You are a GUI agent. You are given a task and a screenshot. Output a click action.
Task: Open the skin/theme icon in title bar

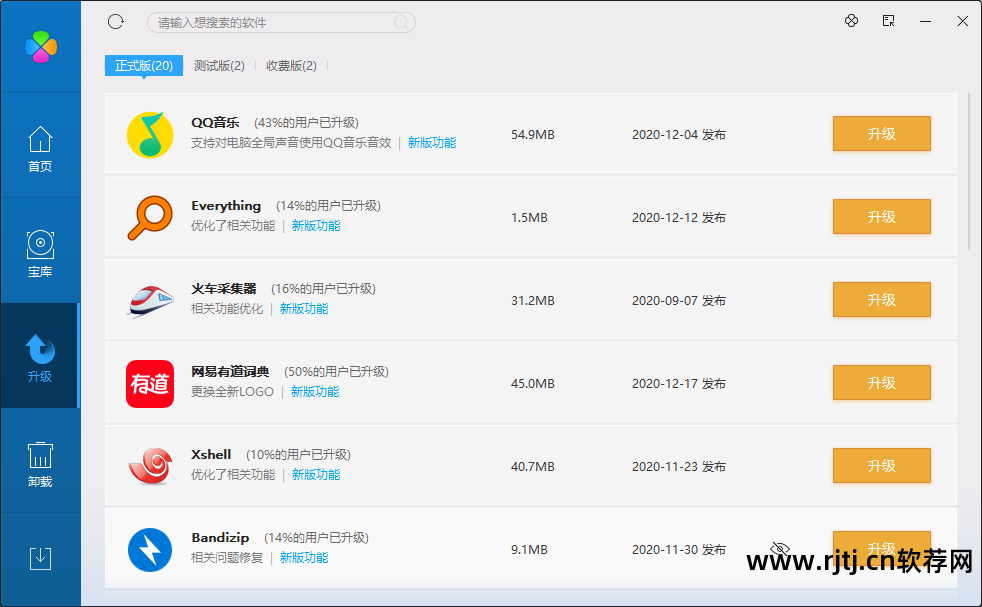click(851, 21)
